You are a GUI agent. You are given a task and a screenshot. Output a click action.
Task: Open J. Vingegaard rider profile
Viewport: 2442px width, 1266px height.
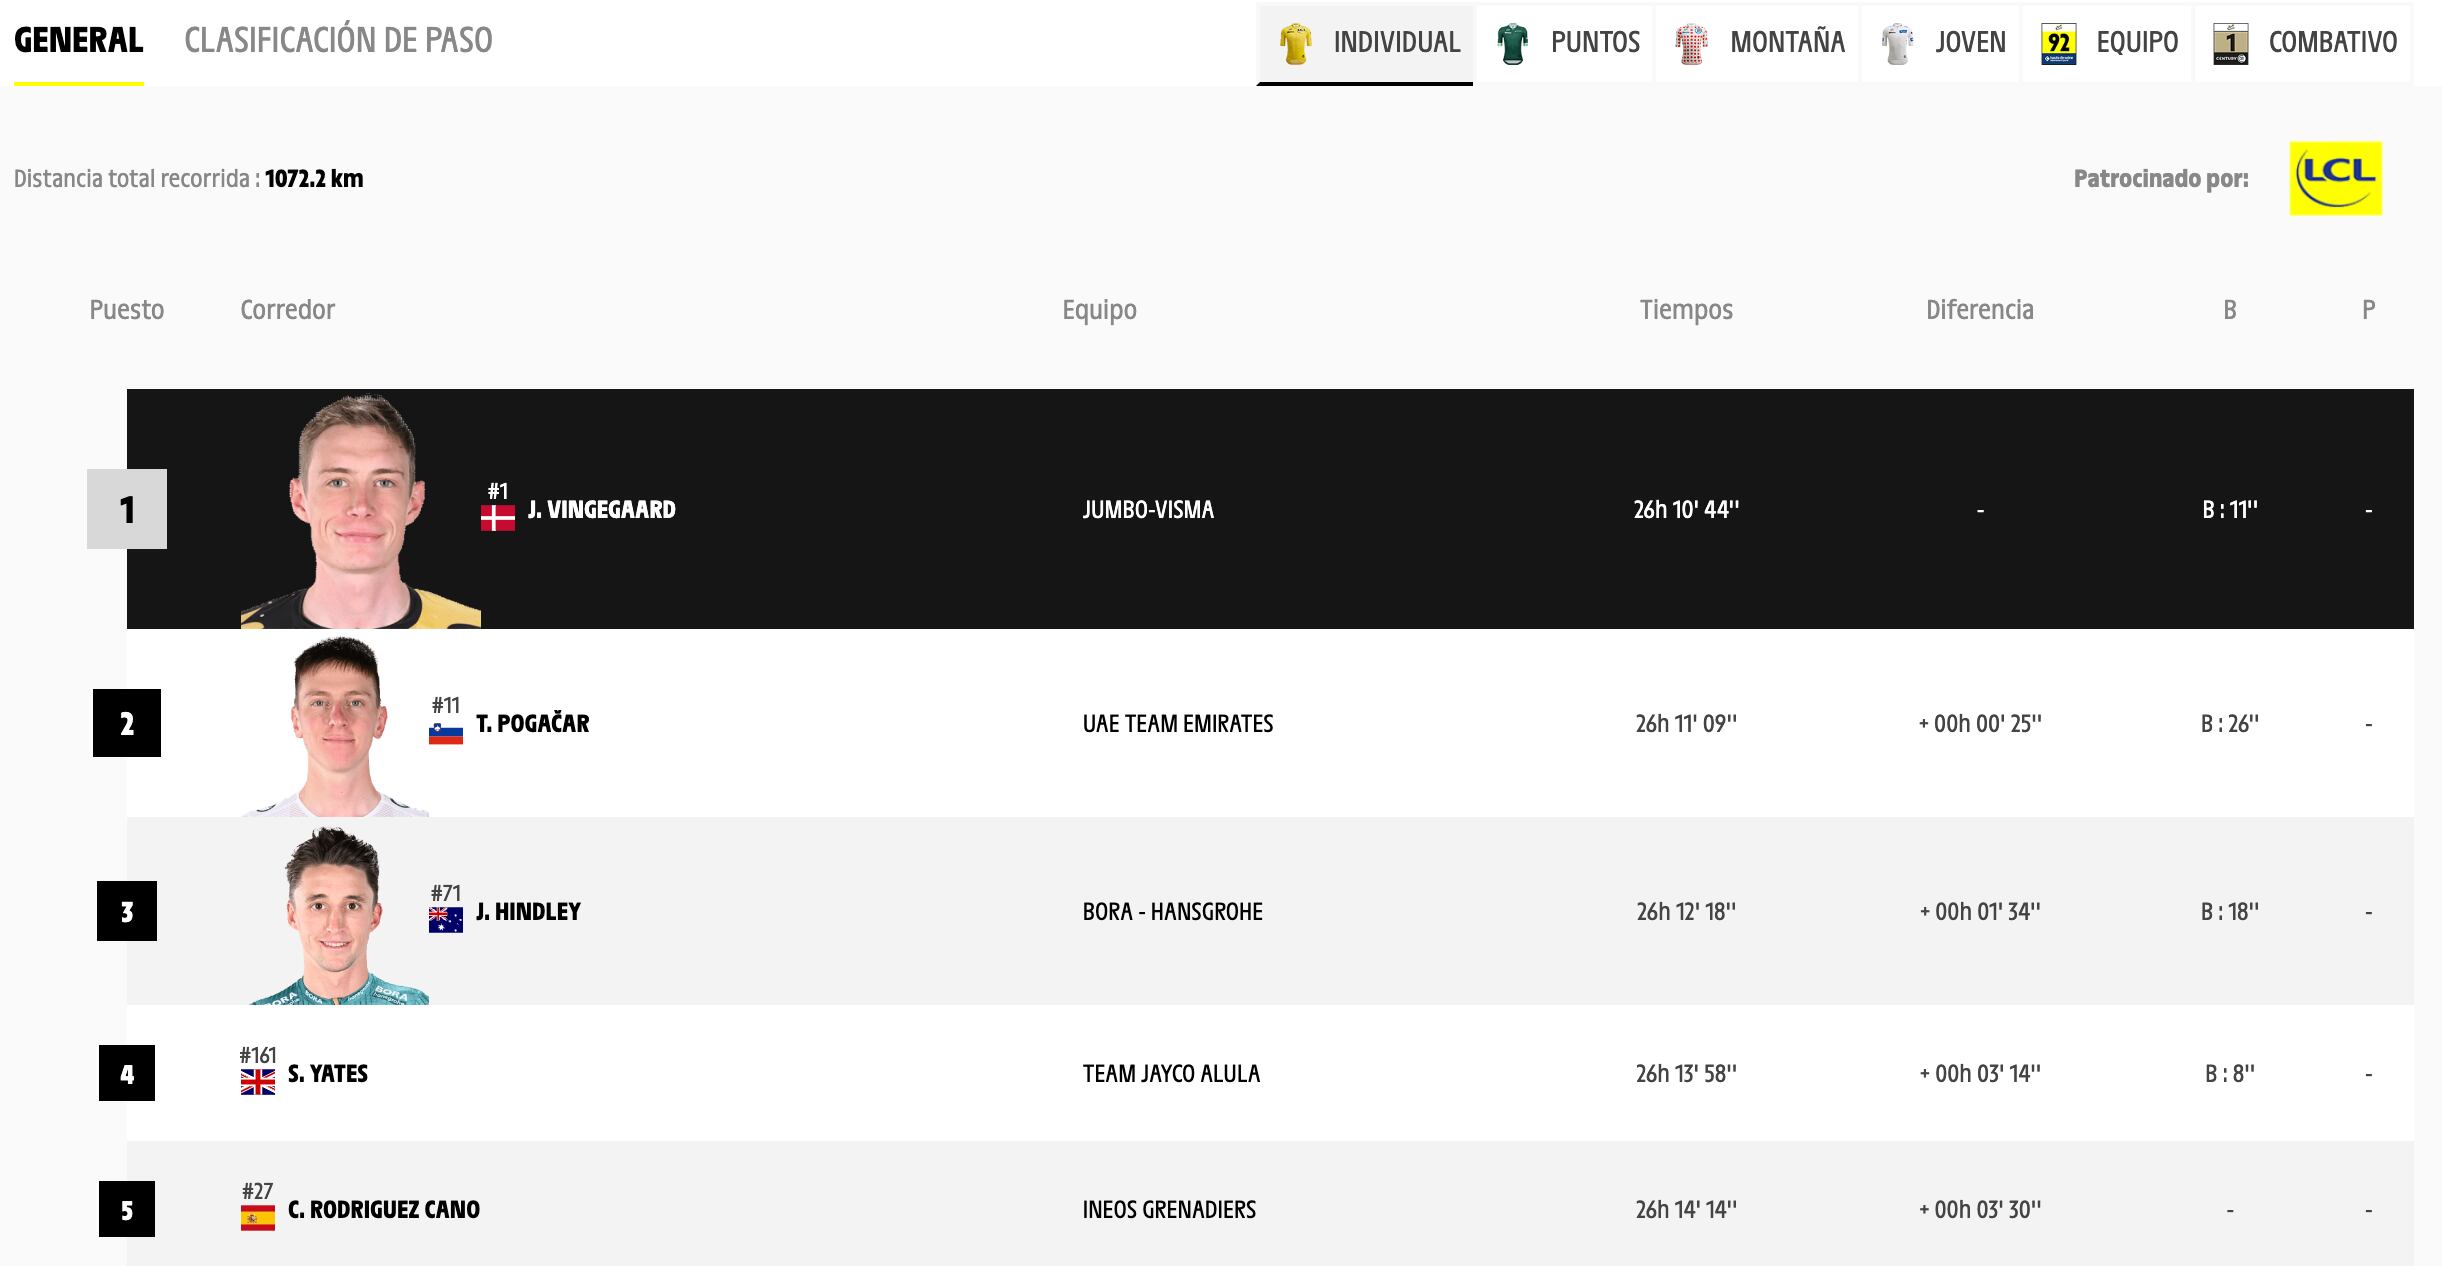pyautogui.click(x=601, y=510)
